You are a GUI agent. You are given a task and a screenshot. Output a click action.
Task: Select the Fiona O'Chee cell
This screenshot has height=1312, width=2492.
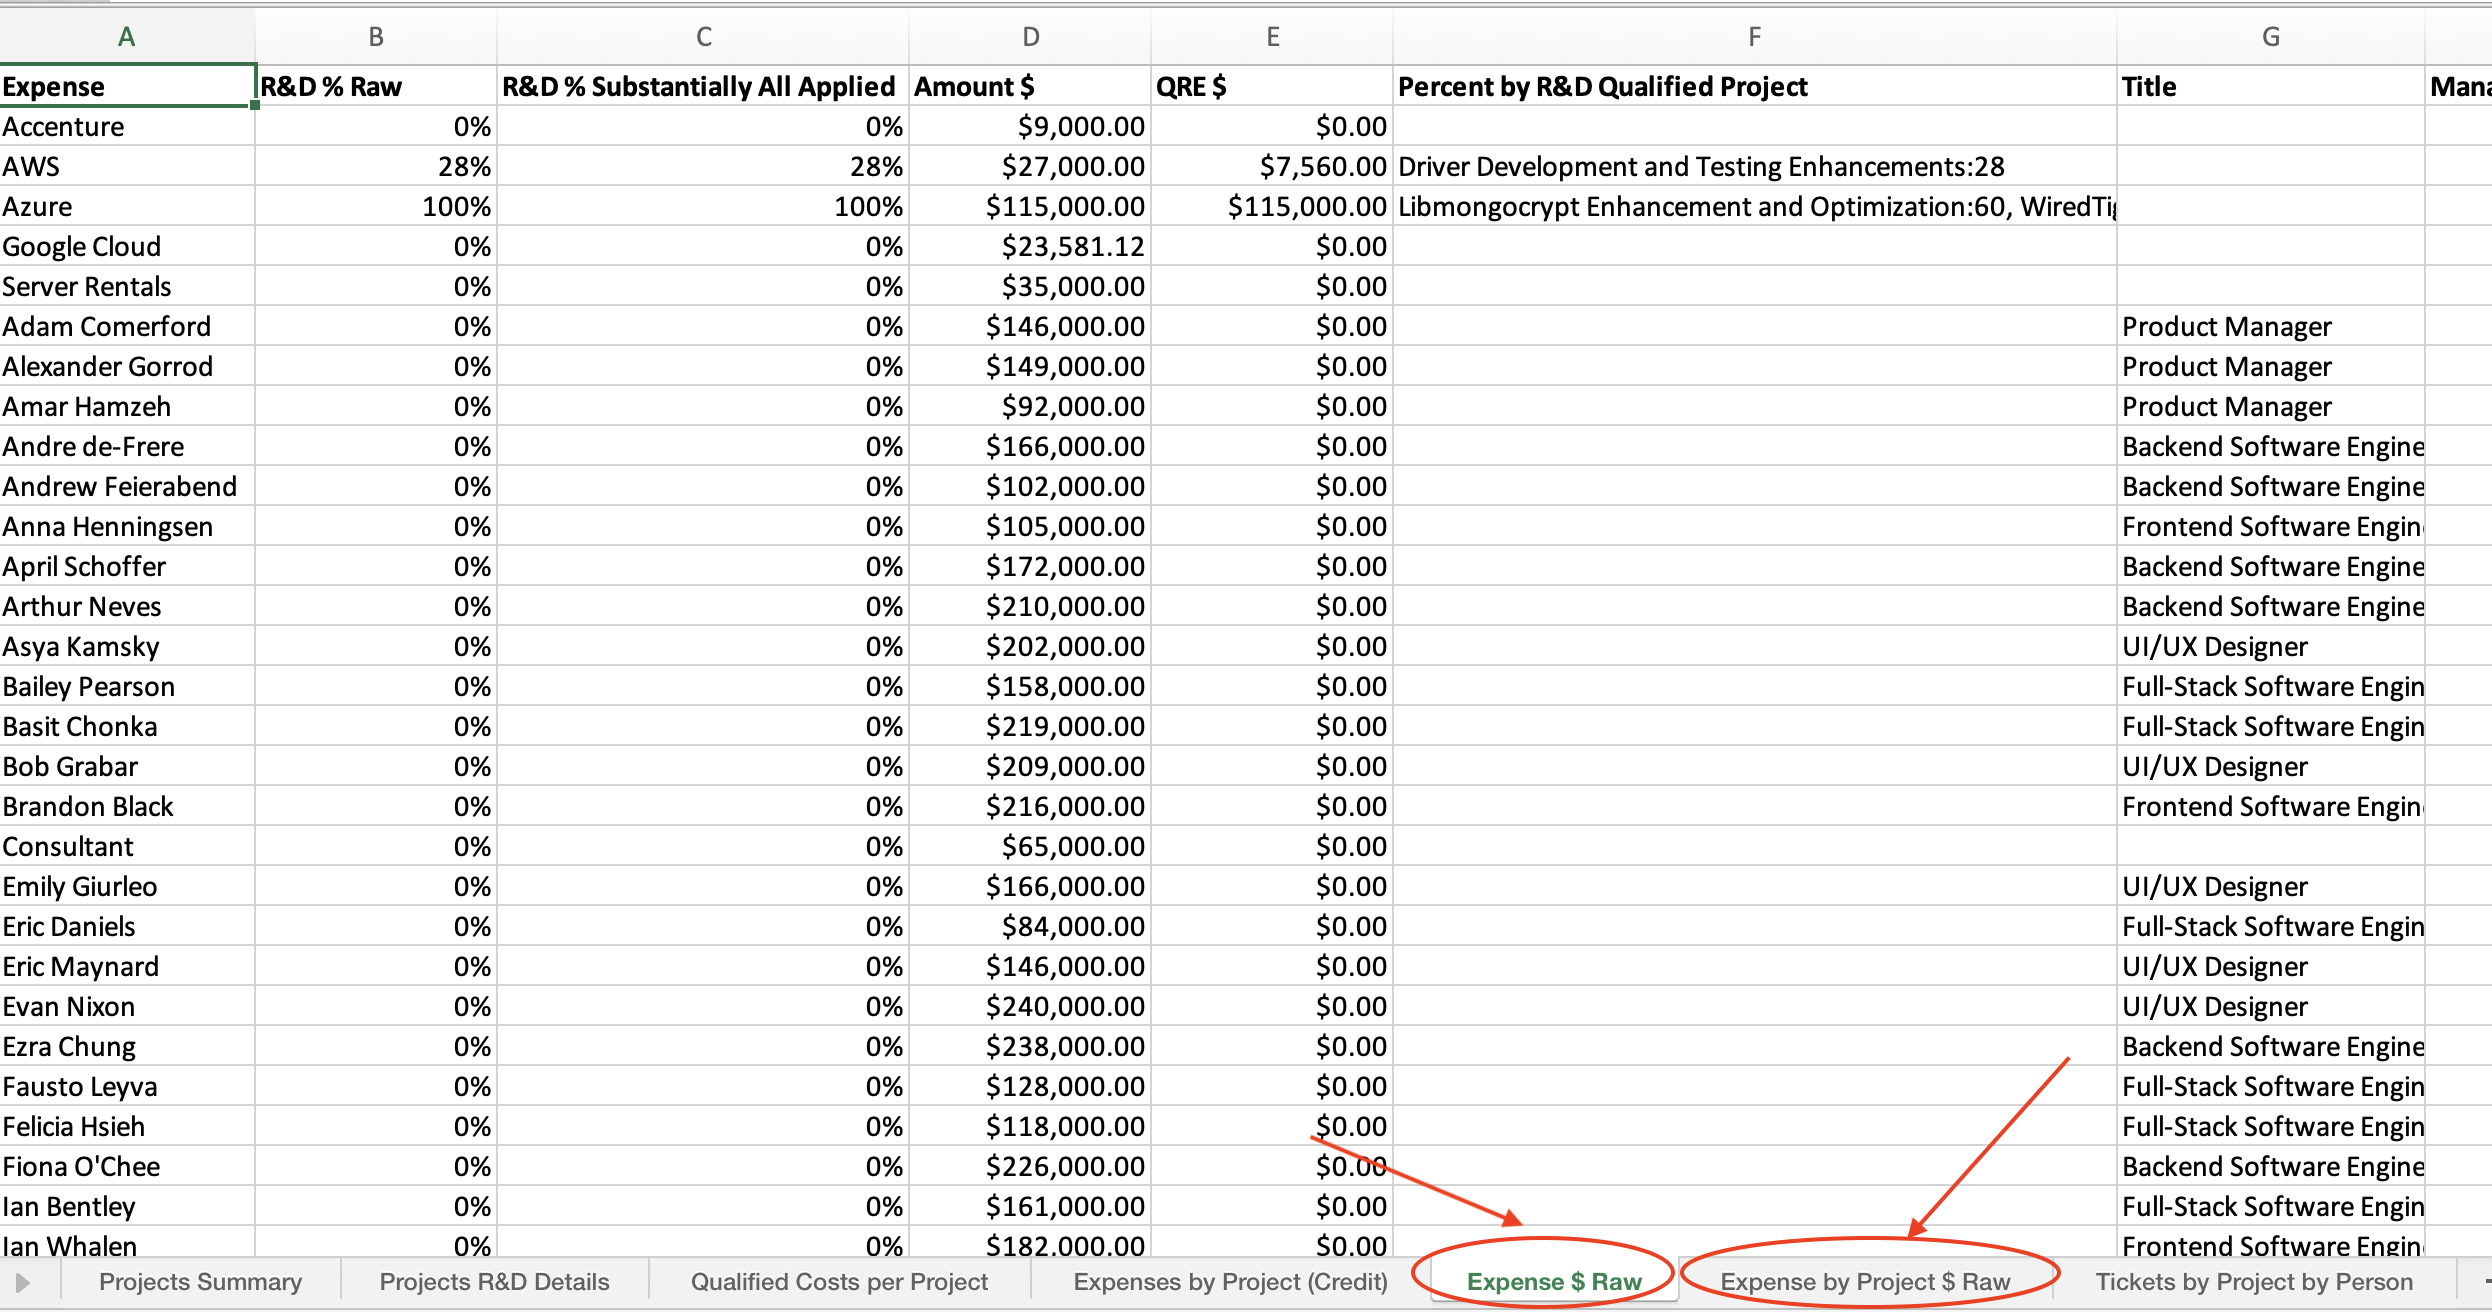[127, 1166]
